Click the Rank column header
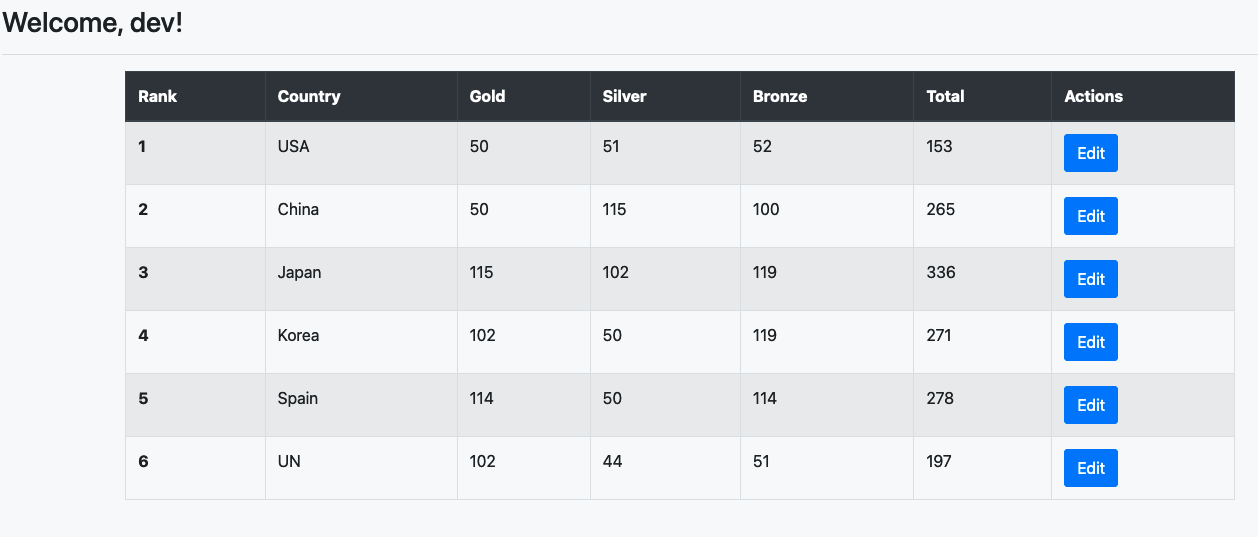This screenshot has width=1258, height=537. [x=158, y=96]
